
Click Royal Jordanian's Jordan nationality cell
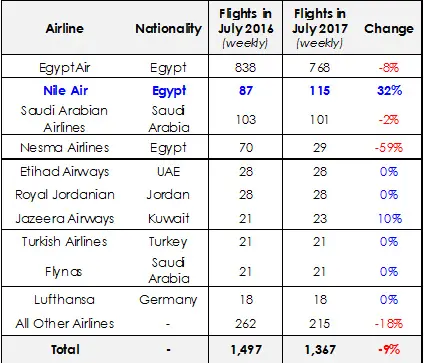tap(168, 195)
